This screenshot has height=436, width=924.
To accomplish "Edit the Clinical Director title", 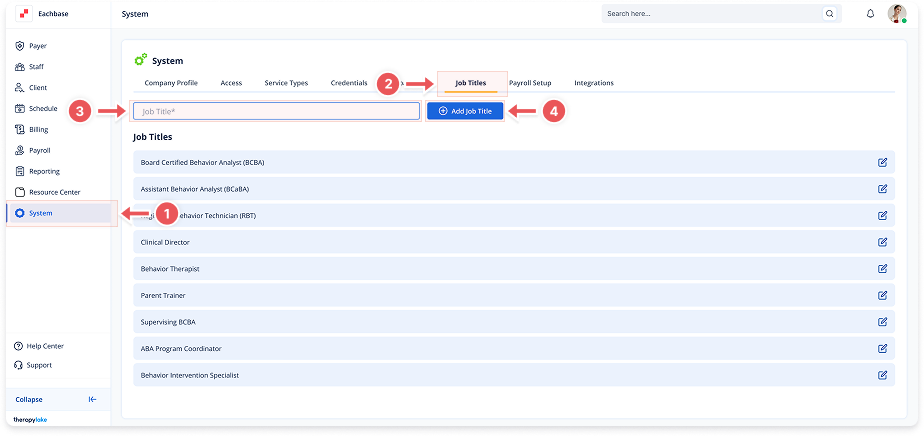I will (x=882, y=242).
